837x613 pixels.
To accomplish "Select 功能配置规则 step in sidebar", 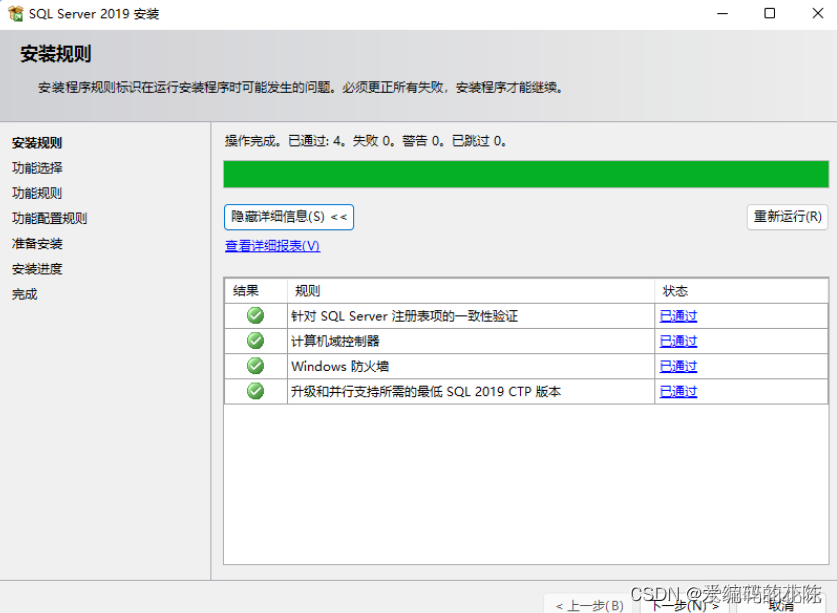I will 50,218.
